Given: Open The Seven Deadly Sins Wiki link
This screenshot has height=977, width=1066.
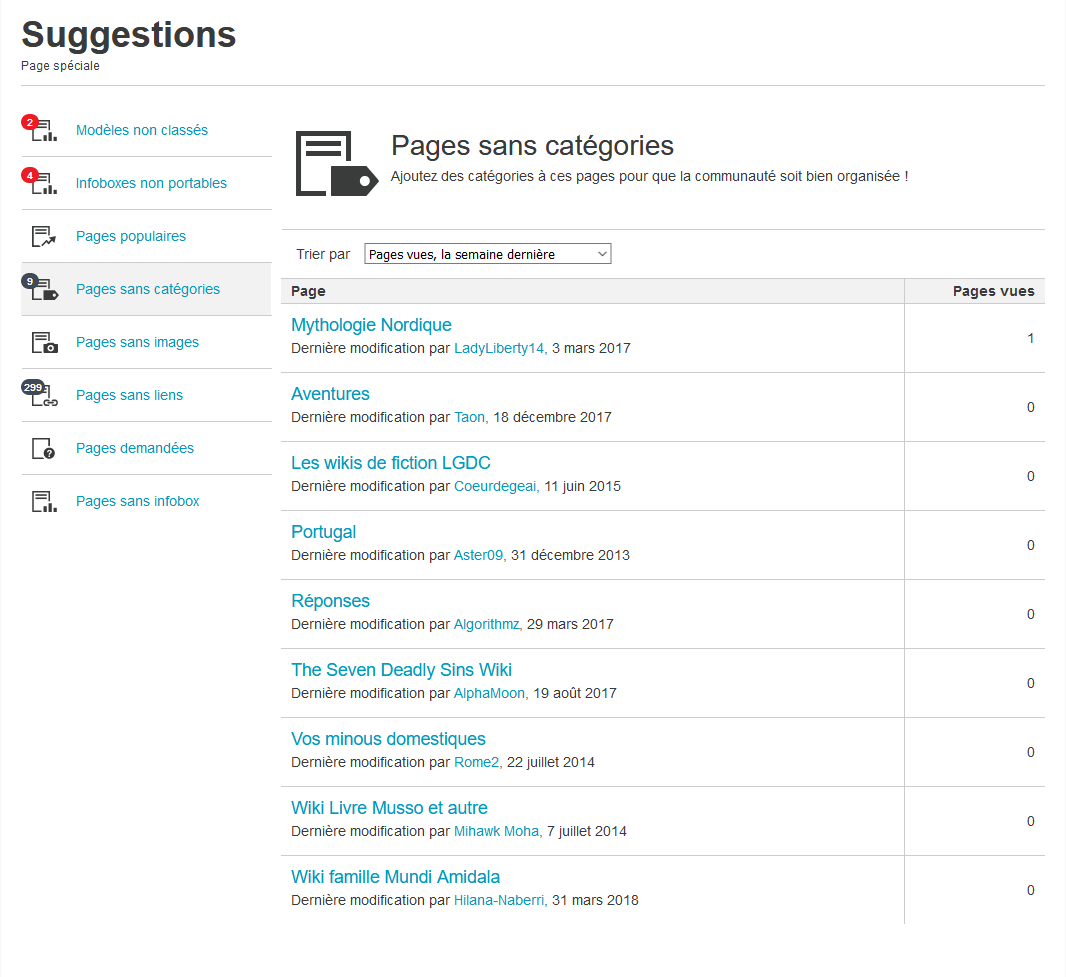Looking at the screenshot, I should tap(401, 670).
